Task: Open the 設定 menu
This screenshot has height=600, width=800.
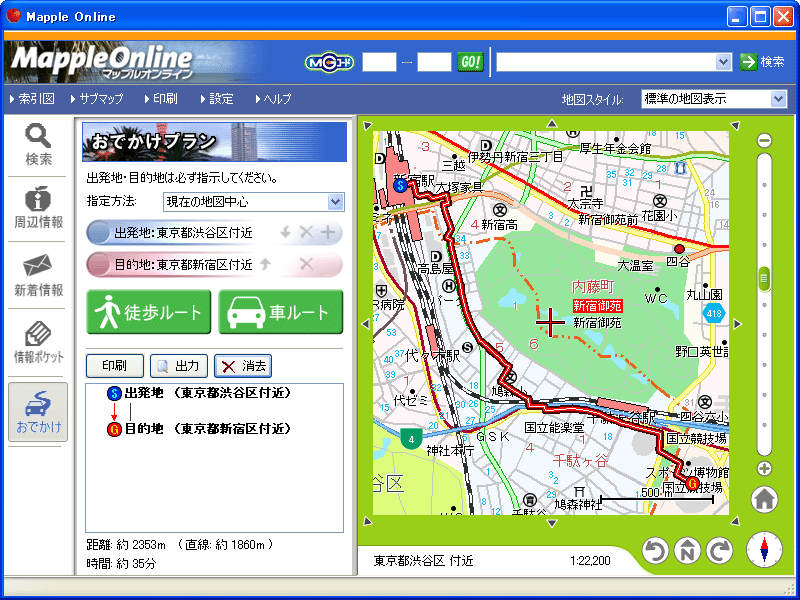Action: 217,99
